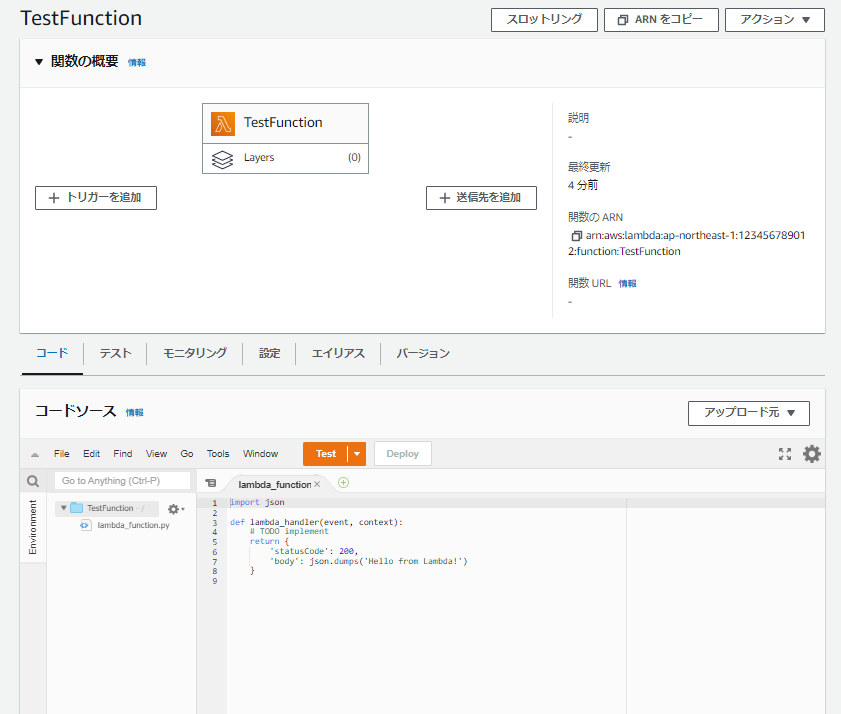The width and height of the screenshot is (841, 714).
Task: Run the orange Test button
Action: (x=326, y=454)
